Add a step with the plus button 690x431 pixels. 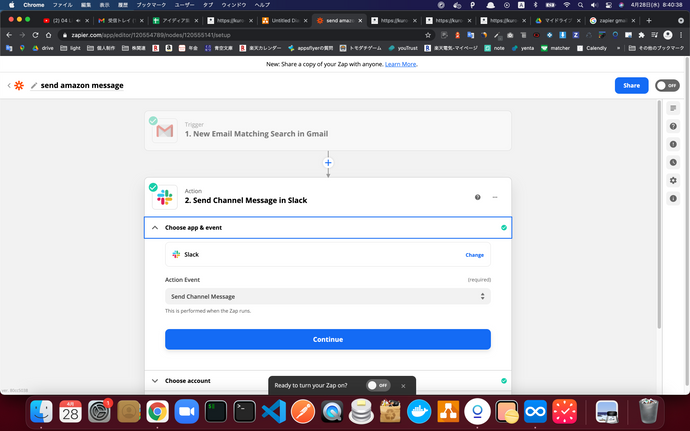coord(328,163)
